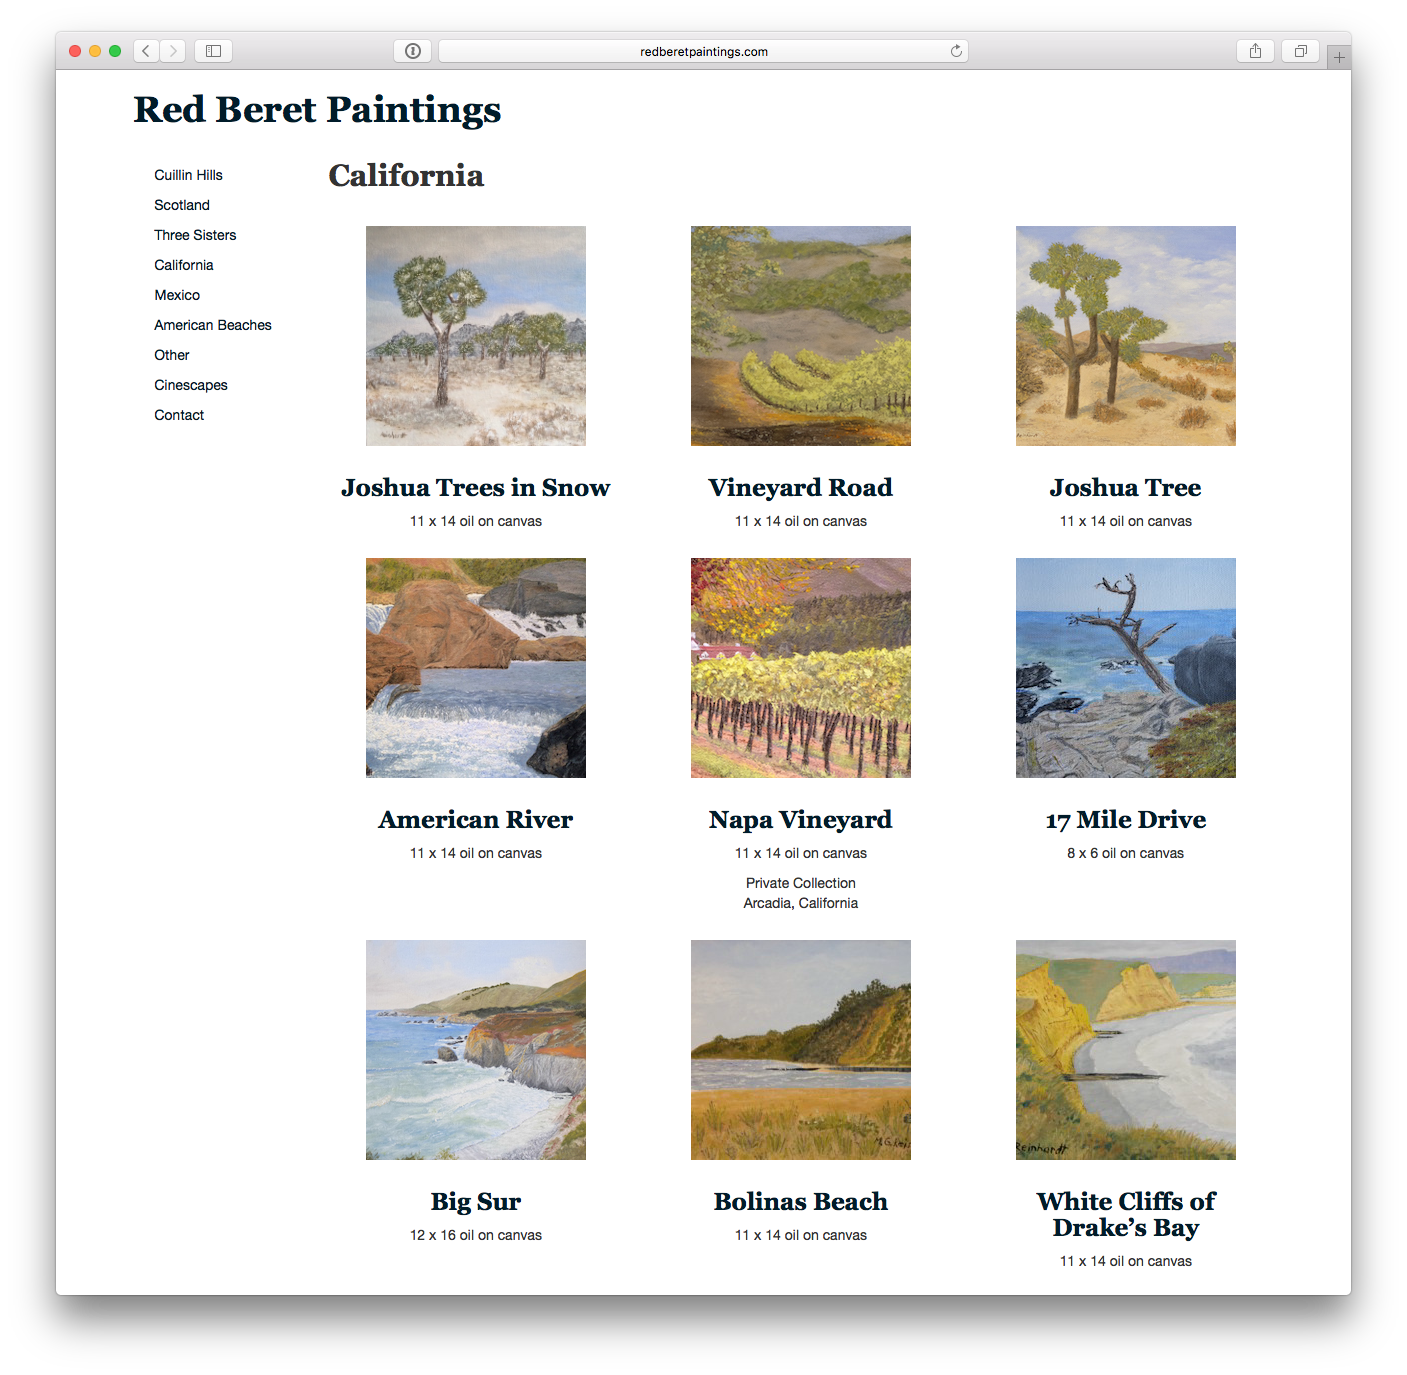The height and width of the screenshot is (1375, 1407).
Task: Click the White Cliffs of Drake's Bay title
Action: pyautogui.click(x=1126, y=1214)
